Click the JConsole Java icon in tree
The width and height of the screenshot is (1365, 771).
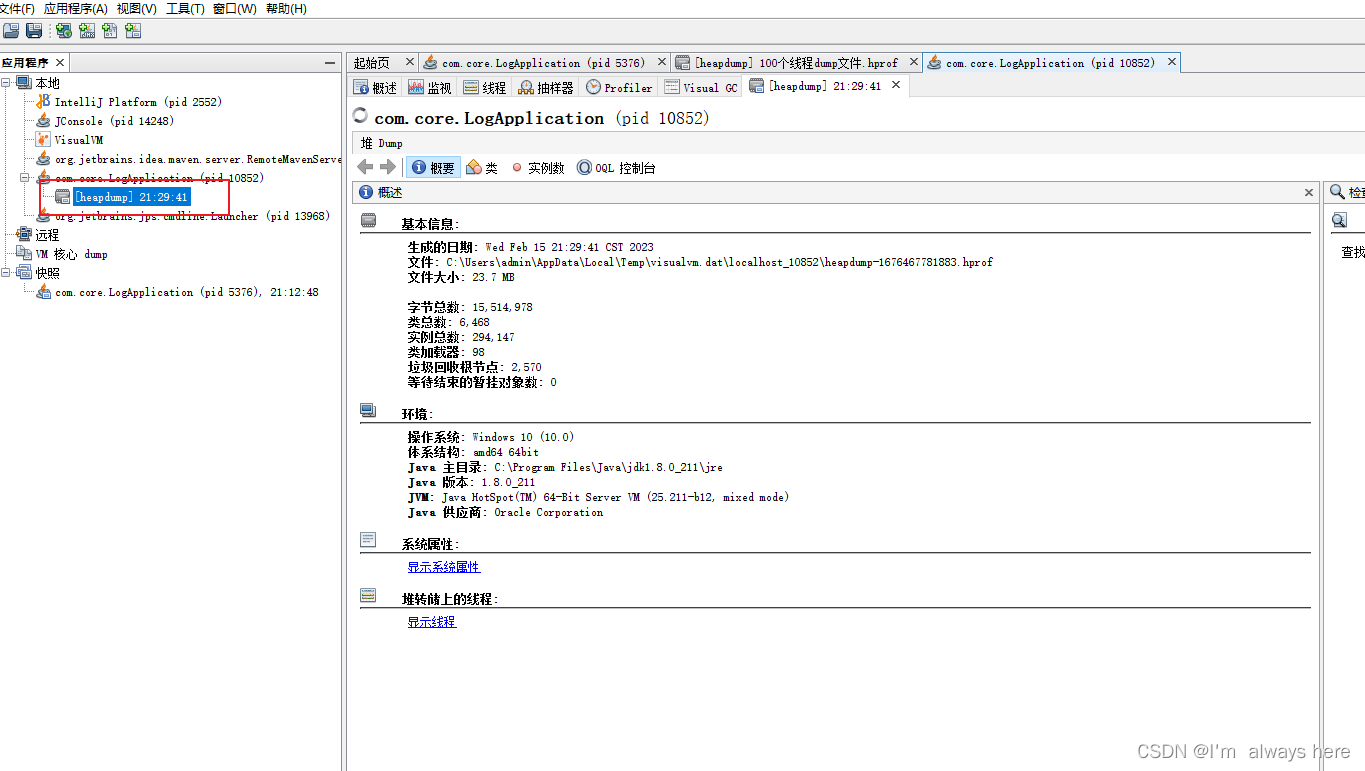click(x=43, y=121)
